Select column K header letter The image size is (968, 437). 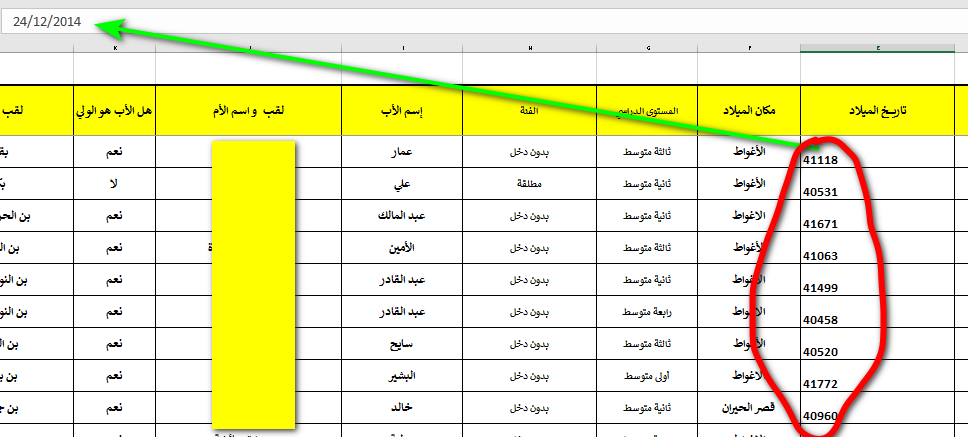[115, 47]
